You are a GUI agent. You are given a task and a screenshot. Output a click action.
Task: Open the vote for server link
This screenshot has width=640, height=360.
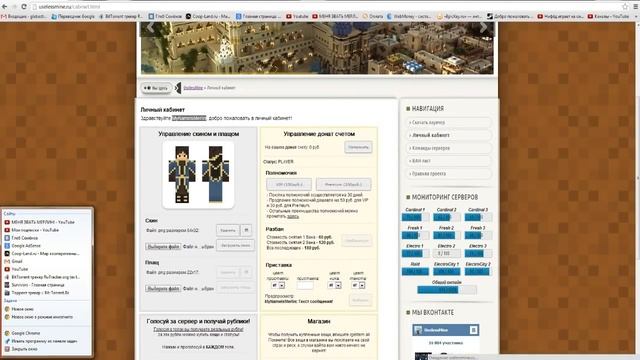[198, 329]
